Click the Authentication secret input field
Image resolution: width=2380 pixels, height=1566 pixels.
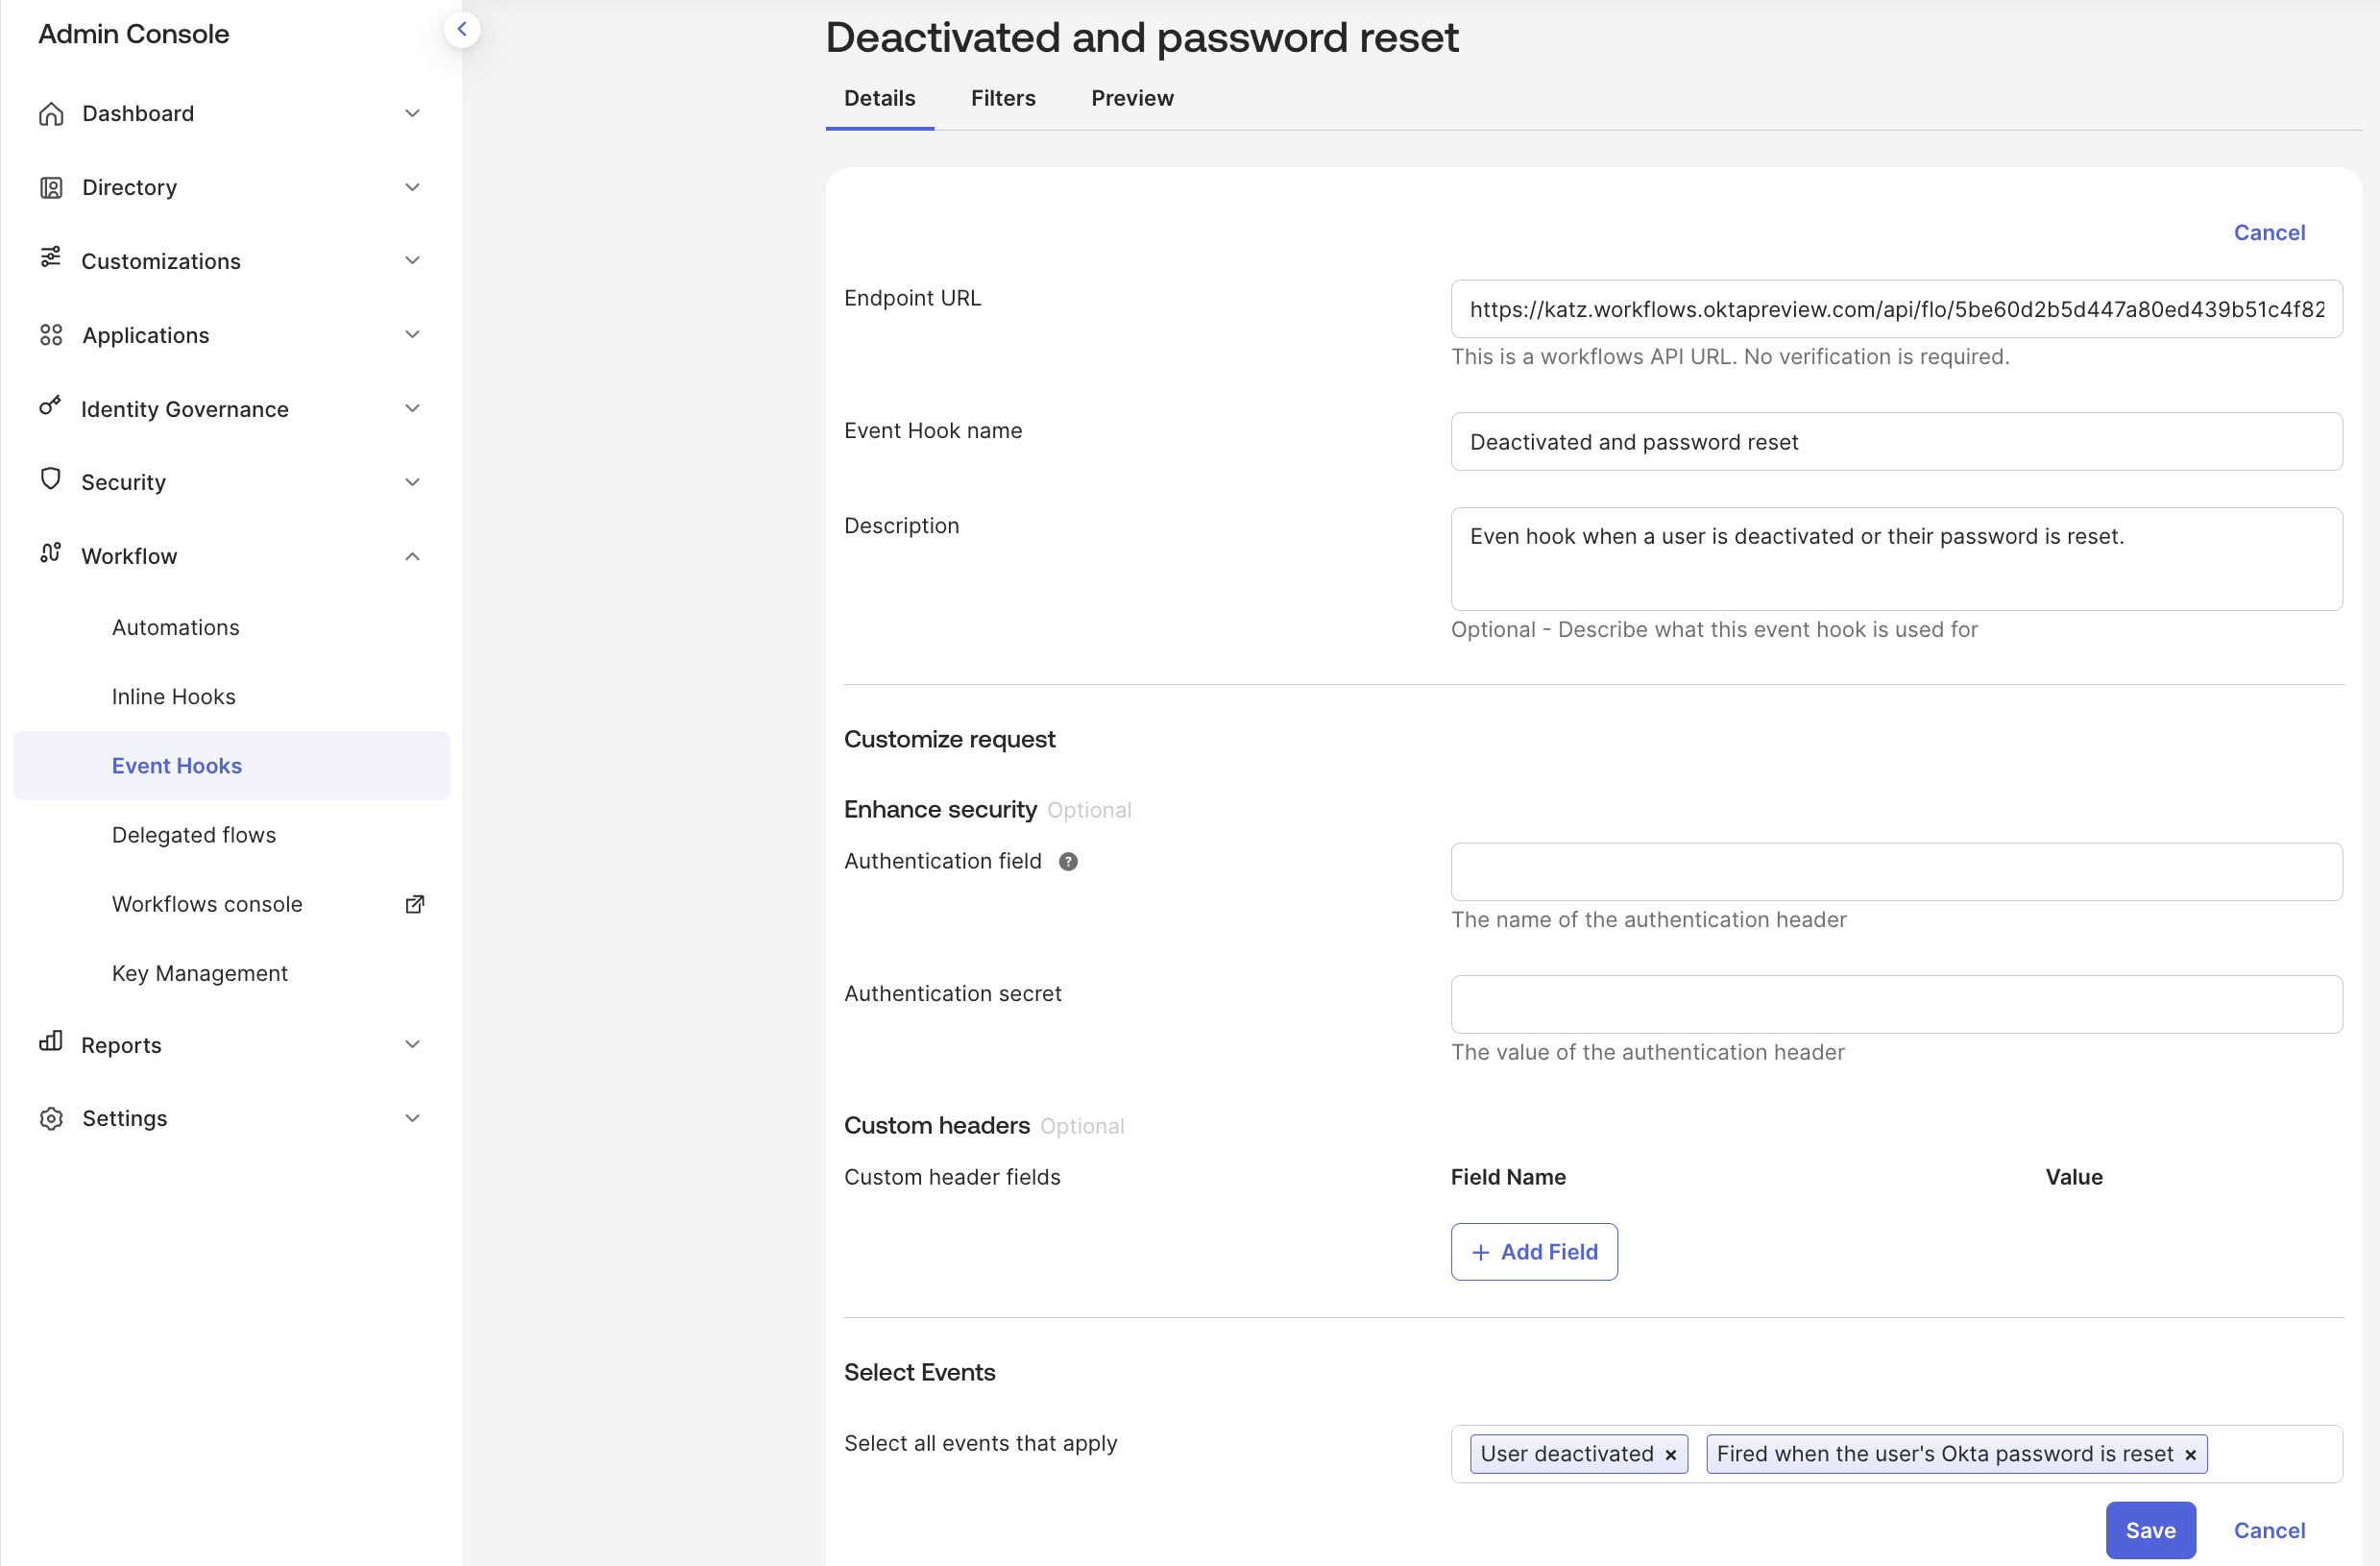tap(1896, 1004)
